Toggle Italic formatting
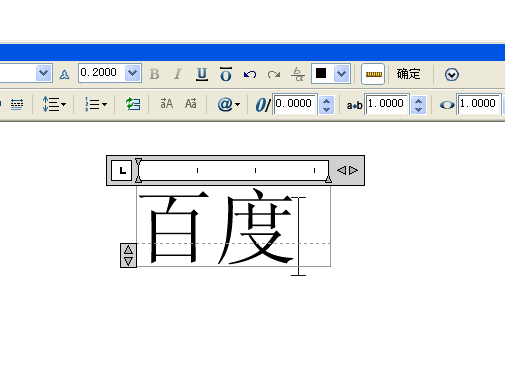505x374 pixels. pos(178,74)
